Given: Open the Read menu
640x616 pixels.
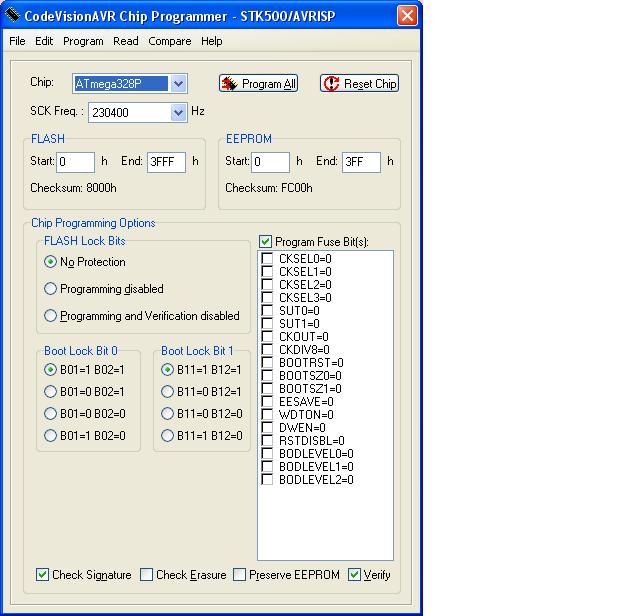Looking at the screenshot, I should pyautogui.click(x=126, y=41).
